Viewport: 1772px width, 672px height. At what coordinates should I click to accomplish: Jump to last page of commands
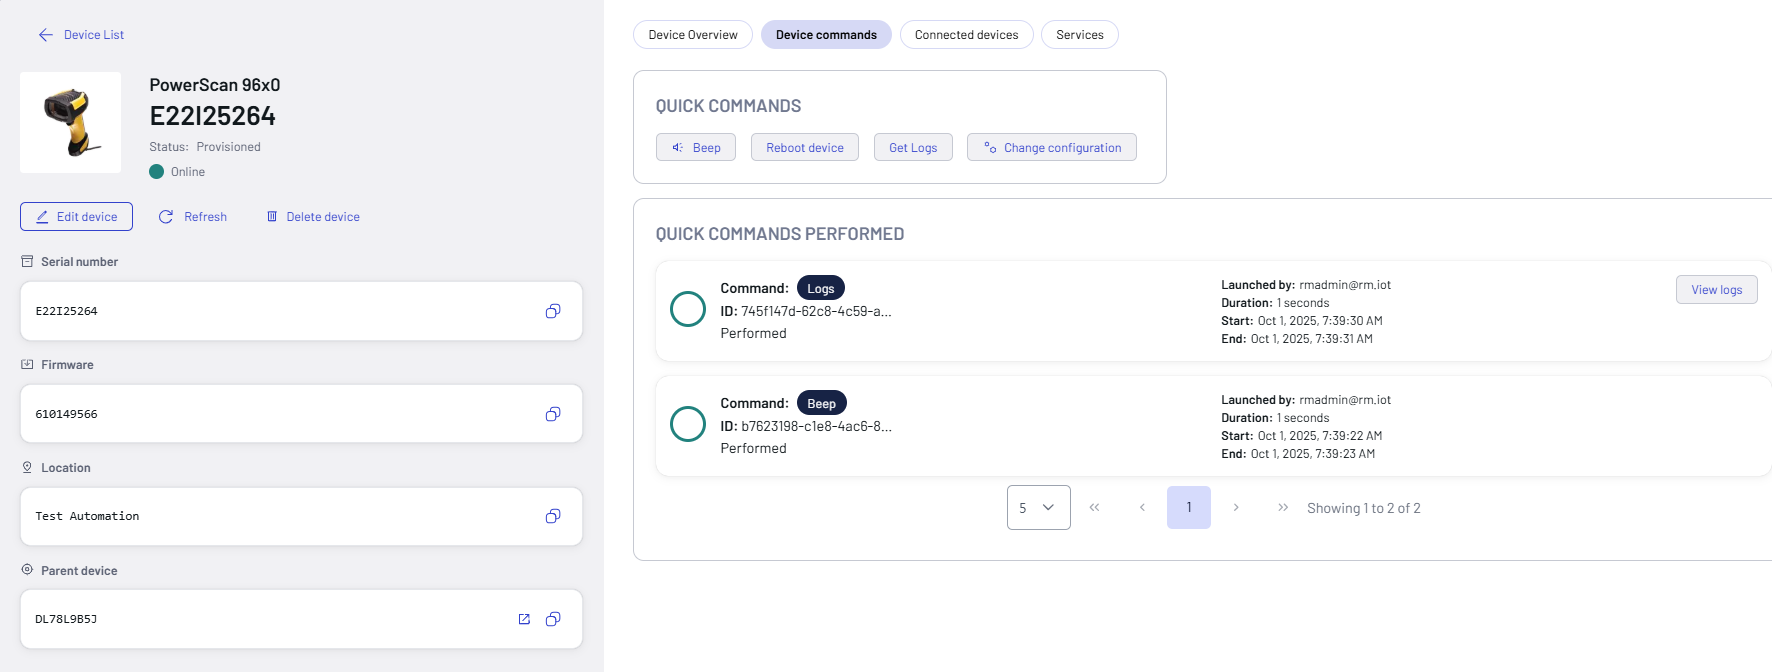click(x=1283, y=508)
